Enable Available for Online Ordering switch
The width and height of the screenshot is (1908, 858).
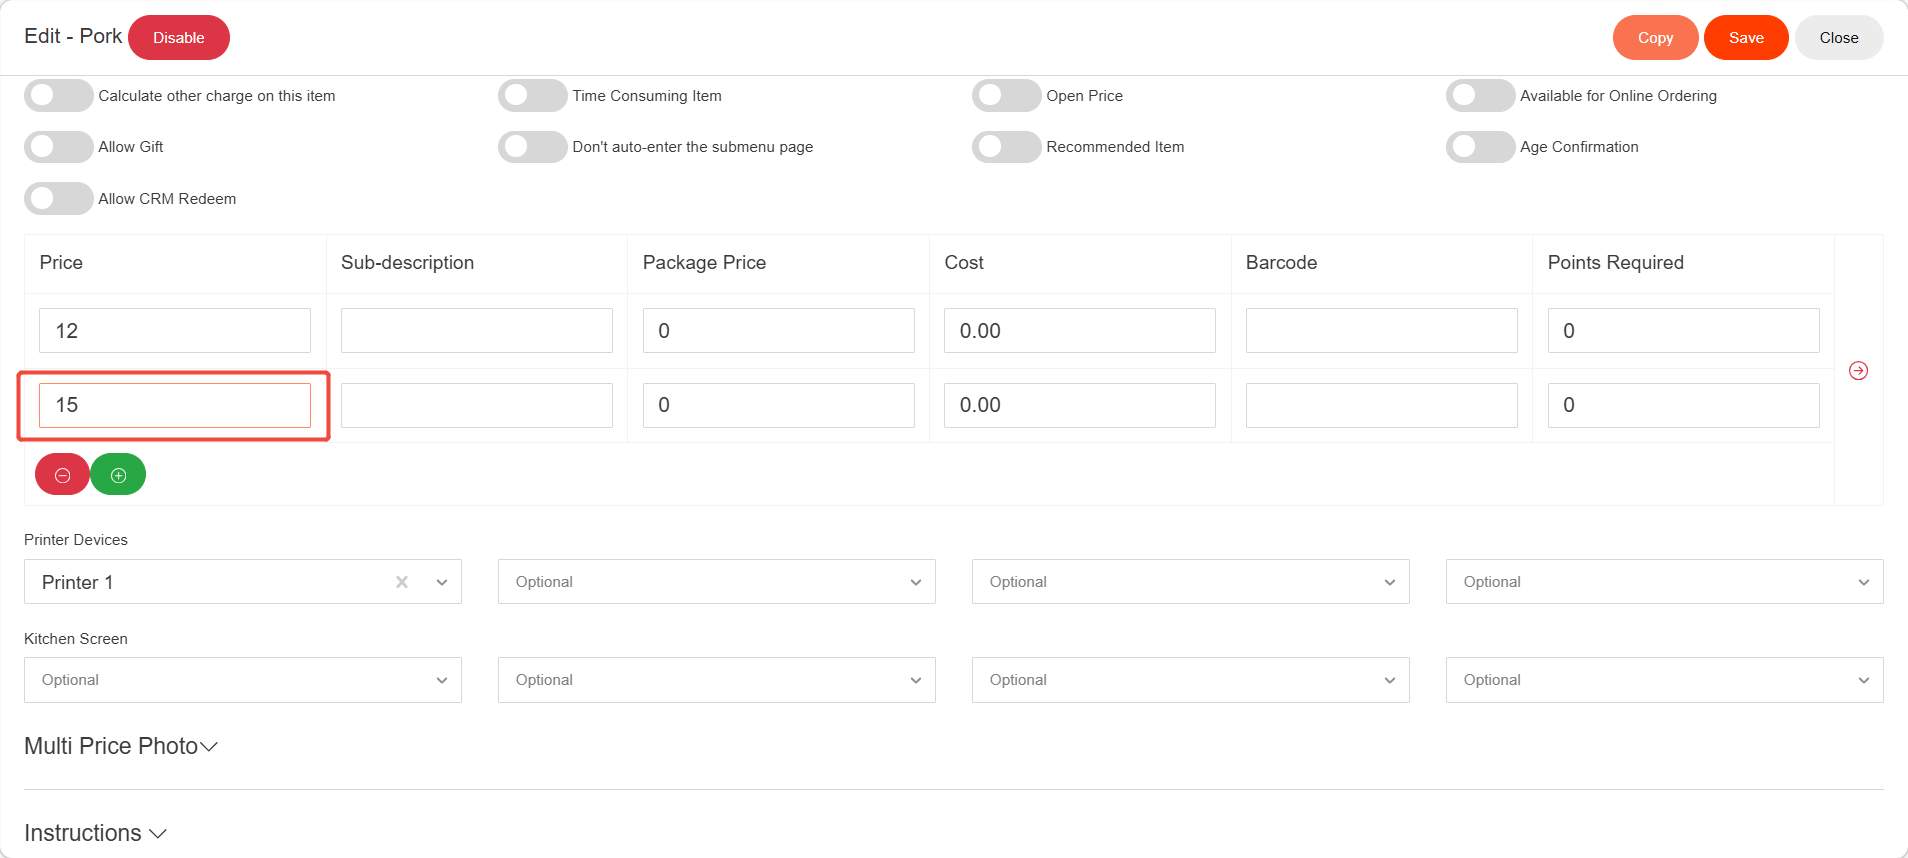tap(1480, 96)
